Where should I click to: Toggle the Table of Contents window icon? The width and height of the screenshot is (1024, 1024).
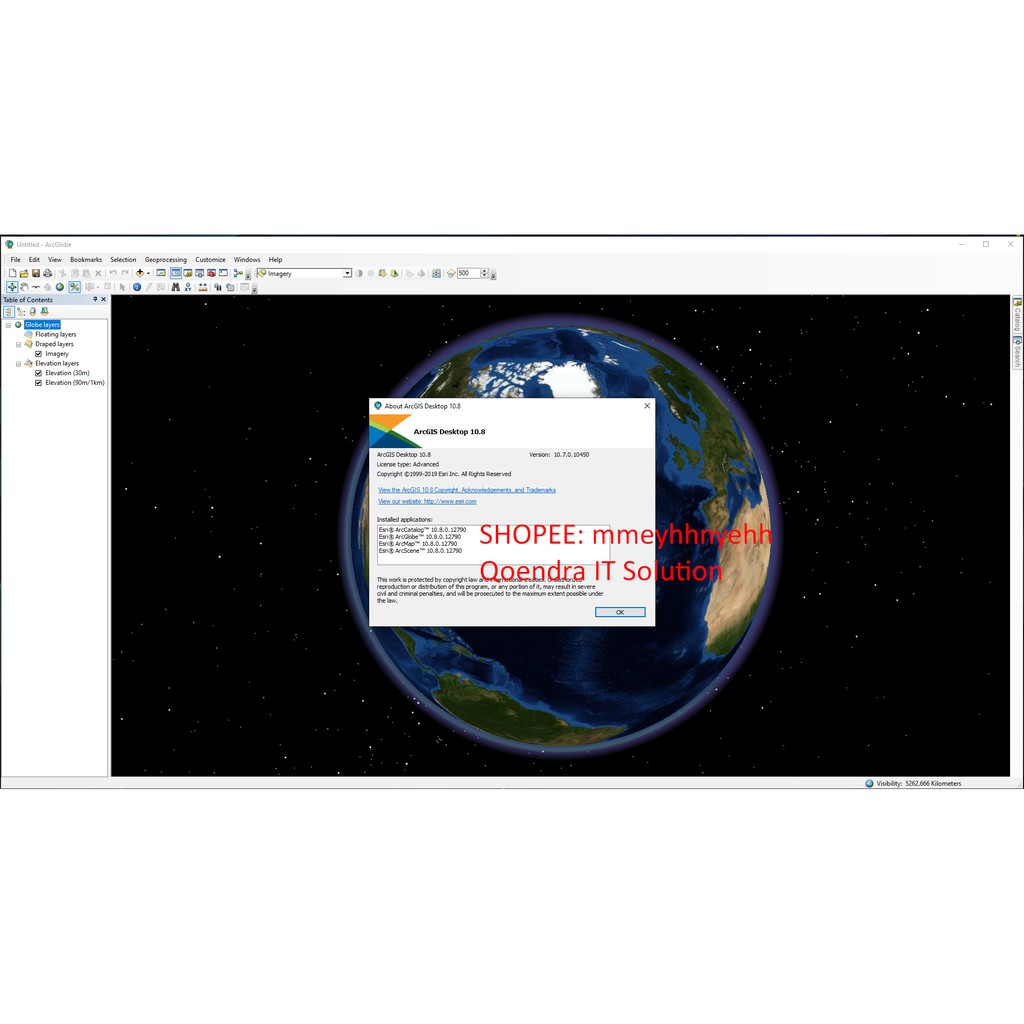coord(176,273)
